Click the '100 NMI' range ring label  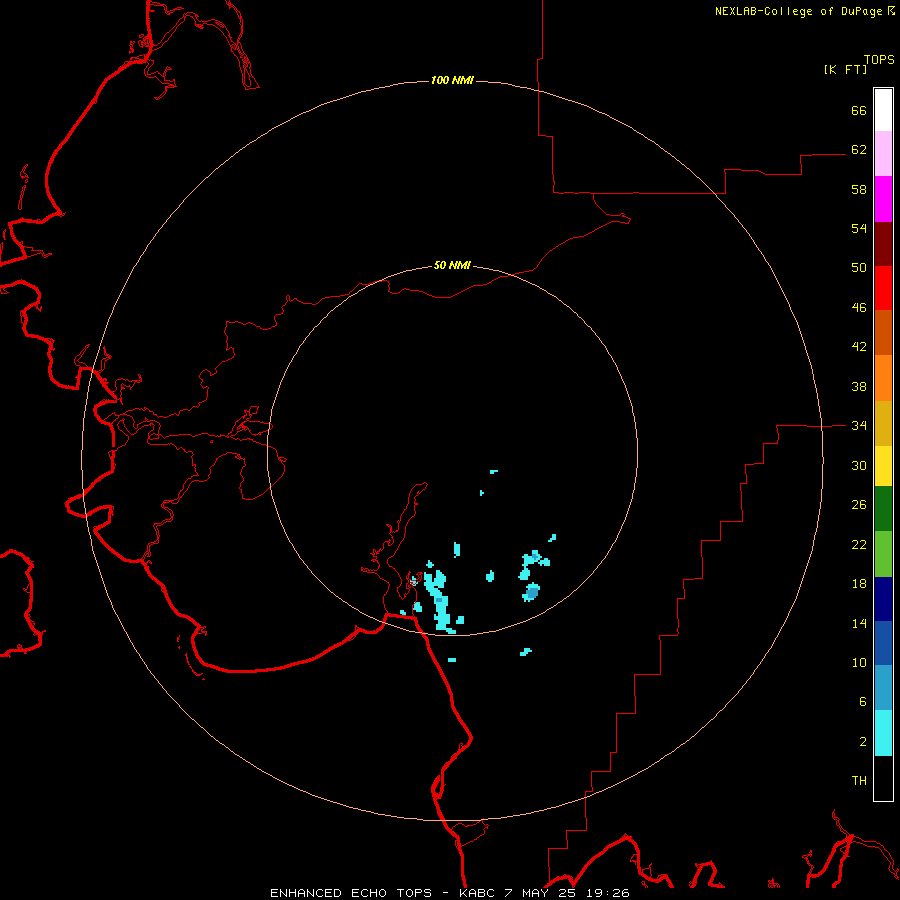click(x=452, y=80)
